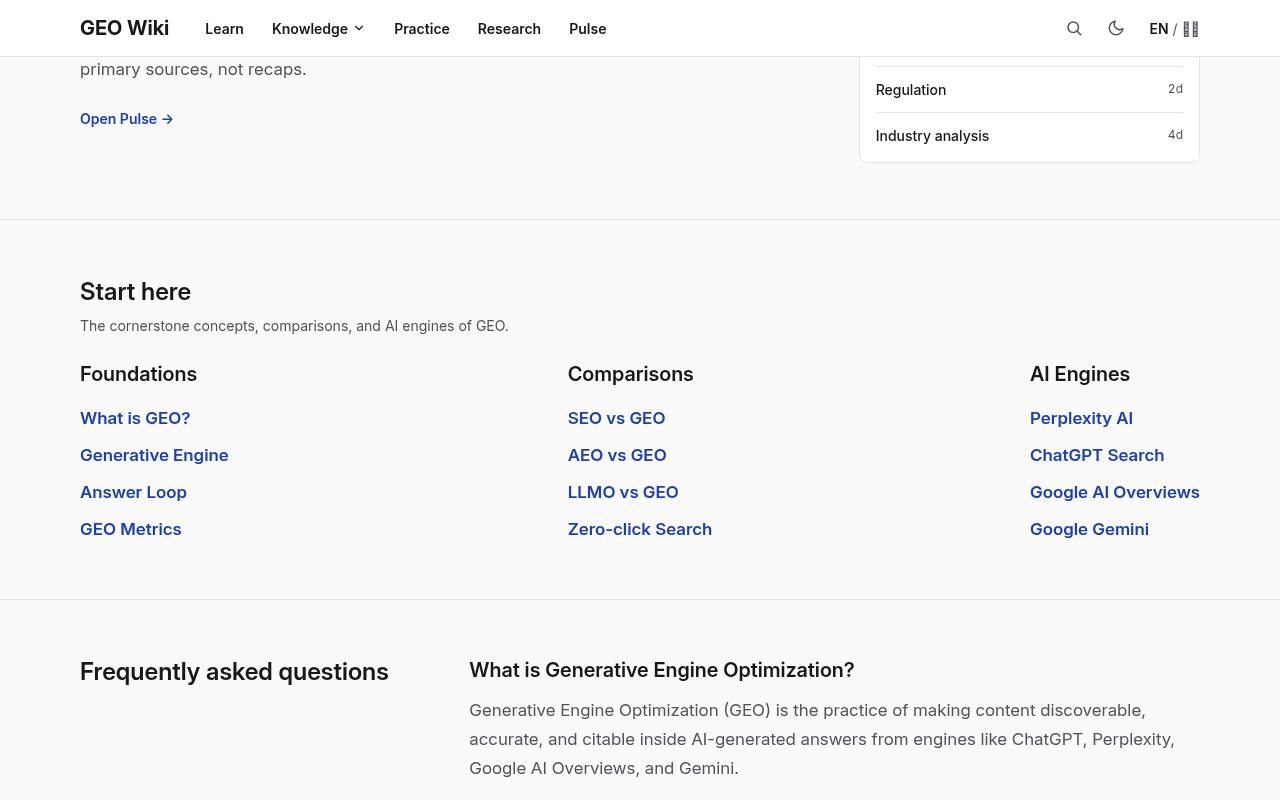Open the Zero-click Search link
The image size is (1280, 800).
point(640,529)
